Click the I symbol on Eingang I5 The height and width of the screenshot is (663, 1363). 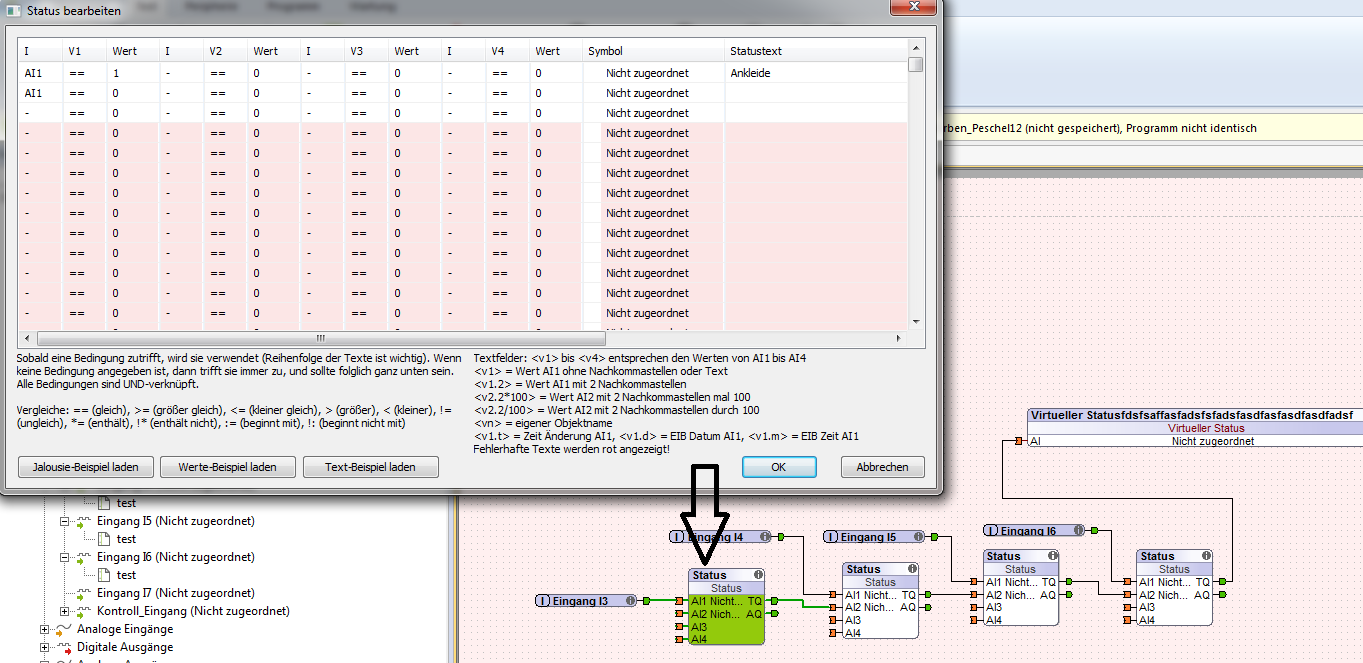click(831, 537)
